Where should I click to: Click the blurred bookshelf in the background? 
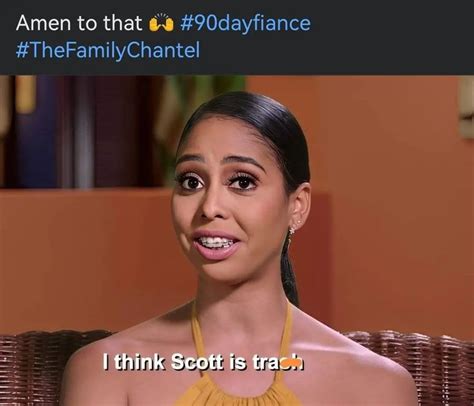(x=82, y=132)
